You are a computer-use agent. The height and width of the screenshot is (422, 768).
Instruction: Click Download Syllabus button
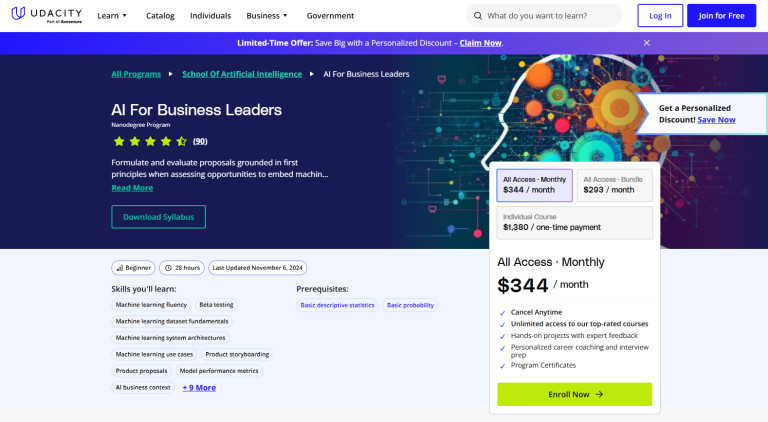tap(159, 217)
